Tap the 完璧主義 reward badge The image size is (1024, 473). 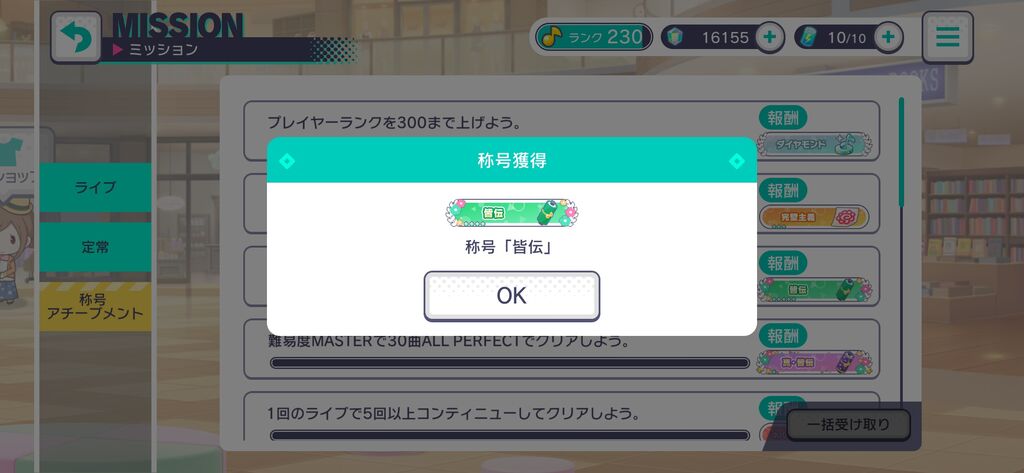pos(814,217)
